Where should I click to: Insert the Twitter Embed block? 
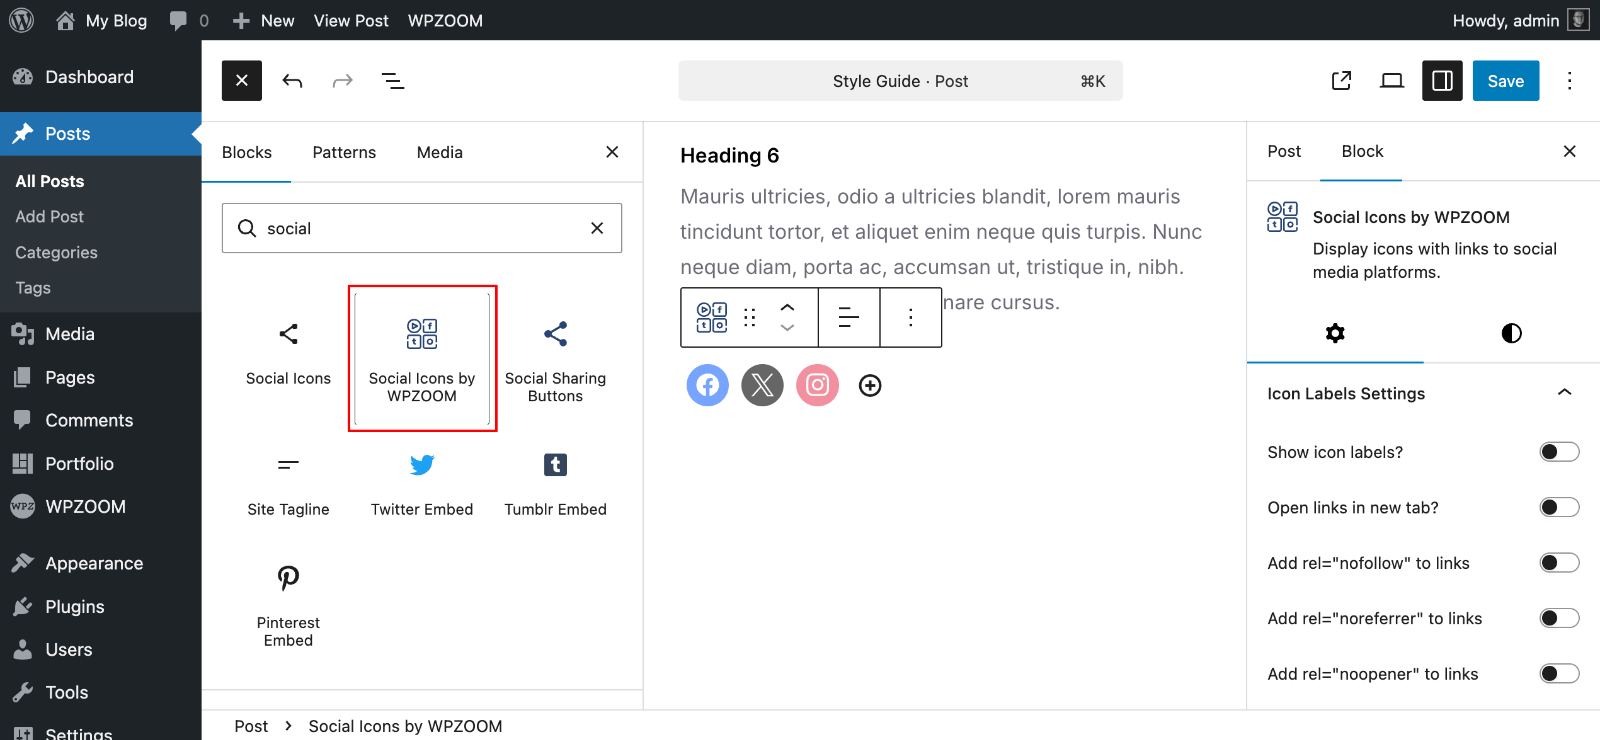point(422,485)
